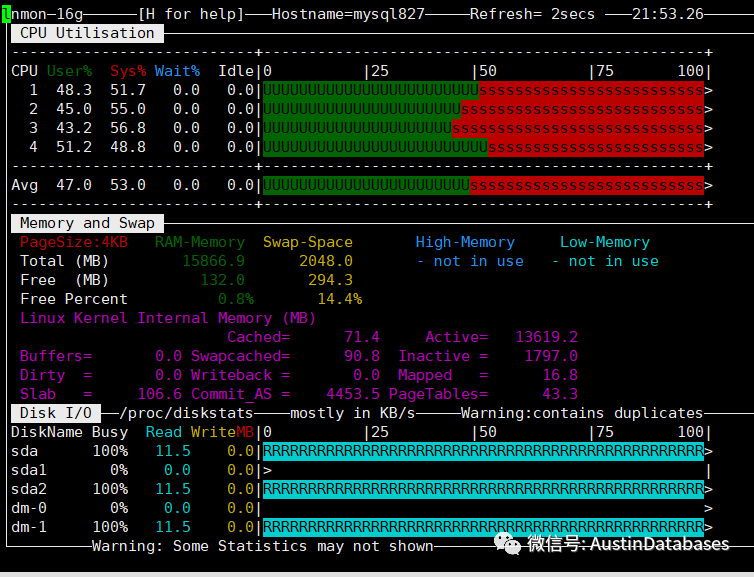Click the dm-1 disk read activity bar
Viewport: 754px width, 577px height.
[x=484, y=527]
